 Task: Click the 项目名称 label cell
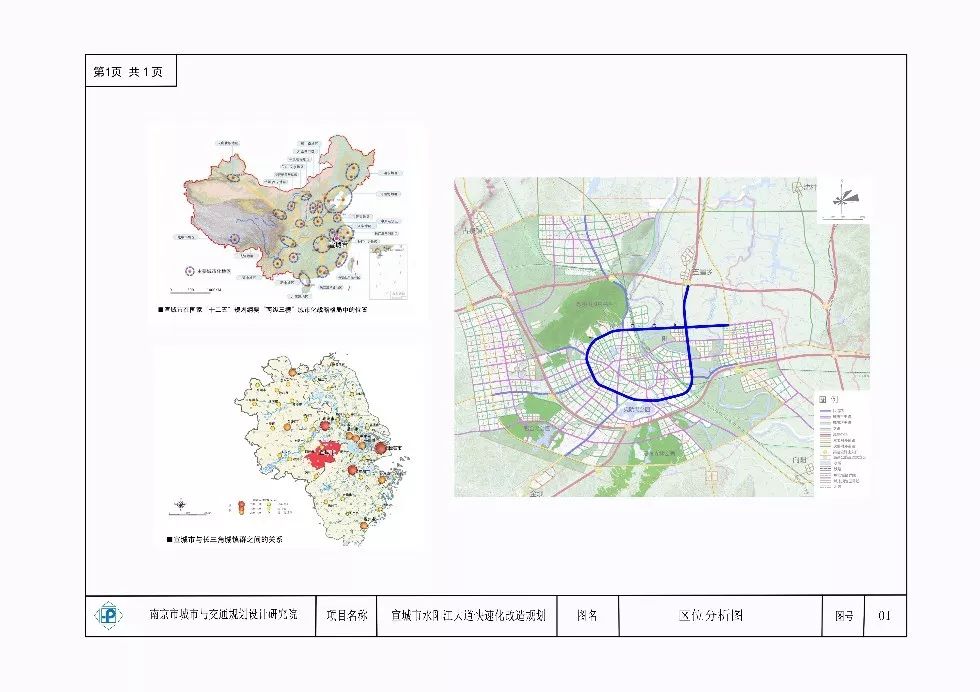[346, 616]
